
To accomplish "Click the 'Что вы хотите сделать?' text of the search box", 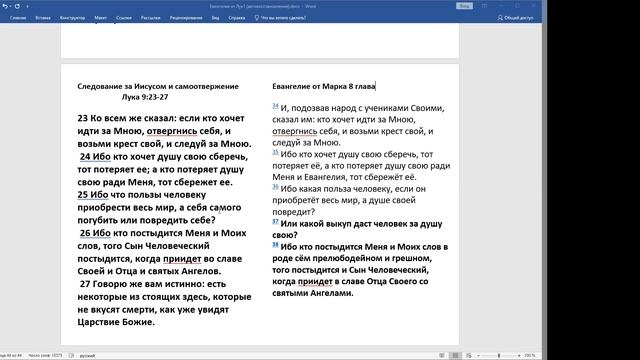I will 283,18.
